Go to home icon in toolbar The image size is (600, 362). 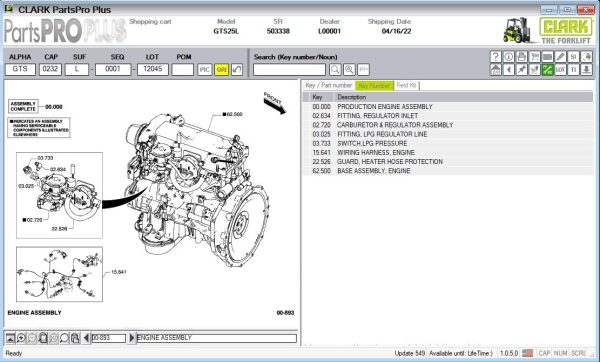(496, 70)
